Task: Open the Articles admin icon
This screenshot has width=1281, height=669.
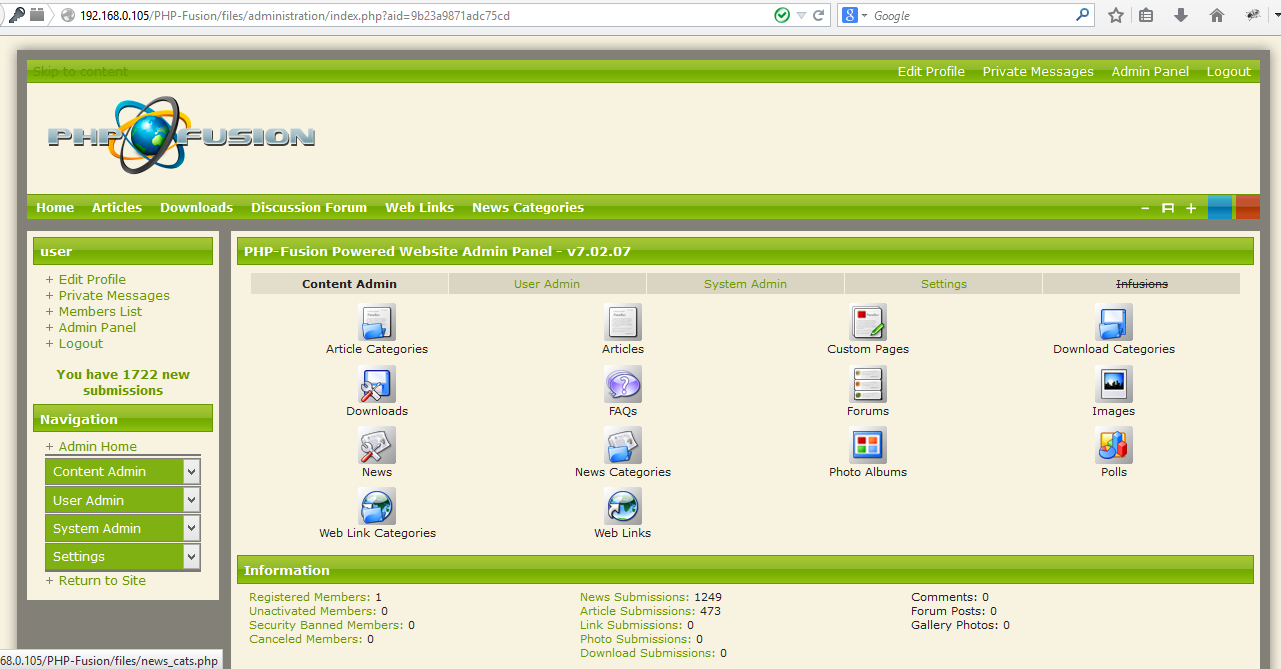Action: (x=623, y=323)
